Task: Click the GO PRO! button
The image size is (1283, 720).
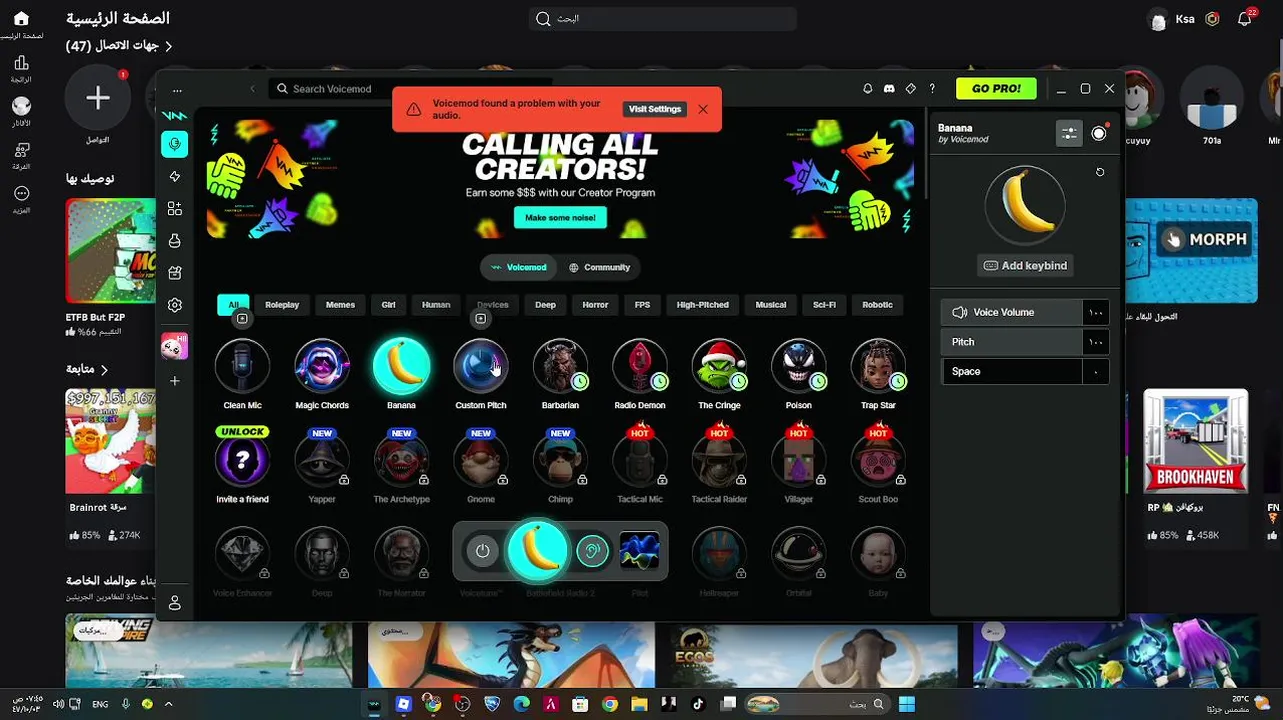Action: (x=996, y=89)
